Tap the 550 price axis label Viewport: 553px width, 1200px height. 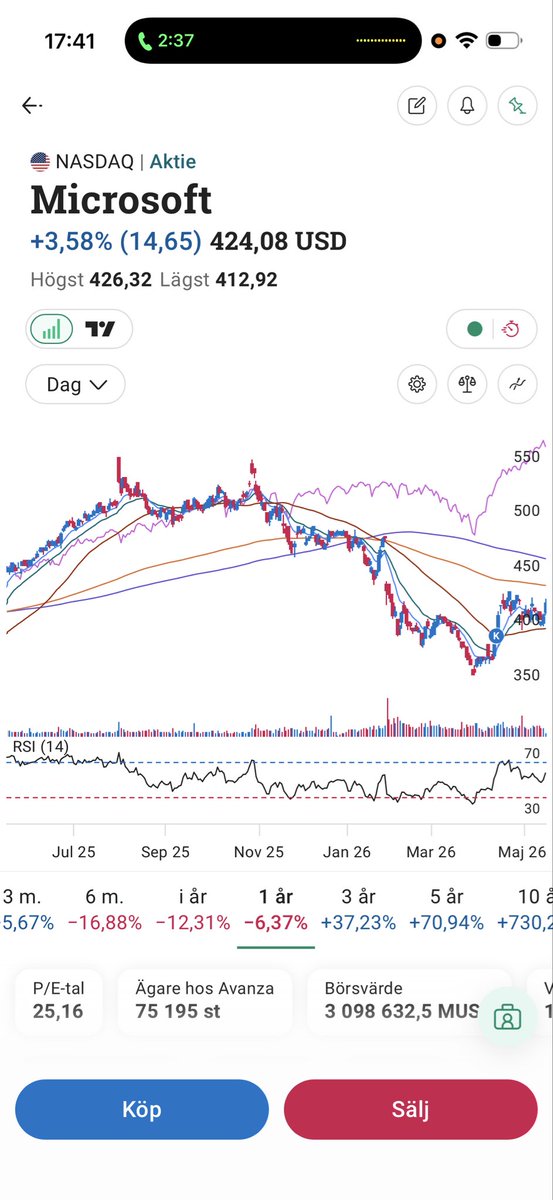point(527,456)
